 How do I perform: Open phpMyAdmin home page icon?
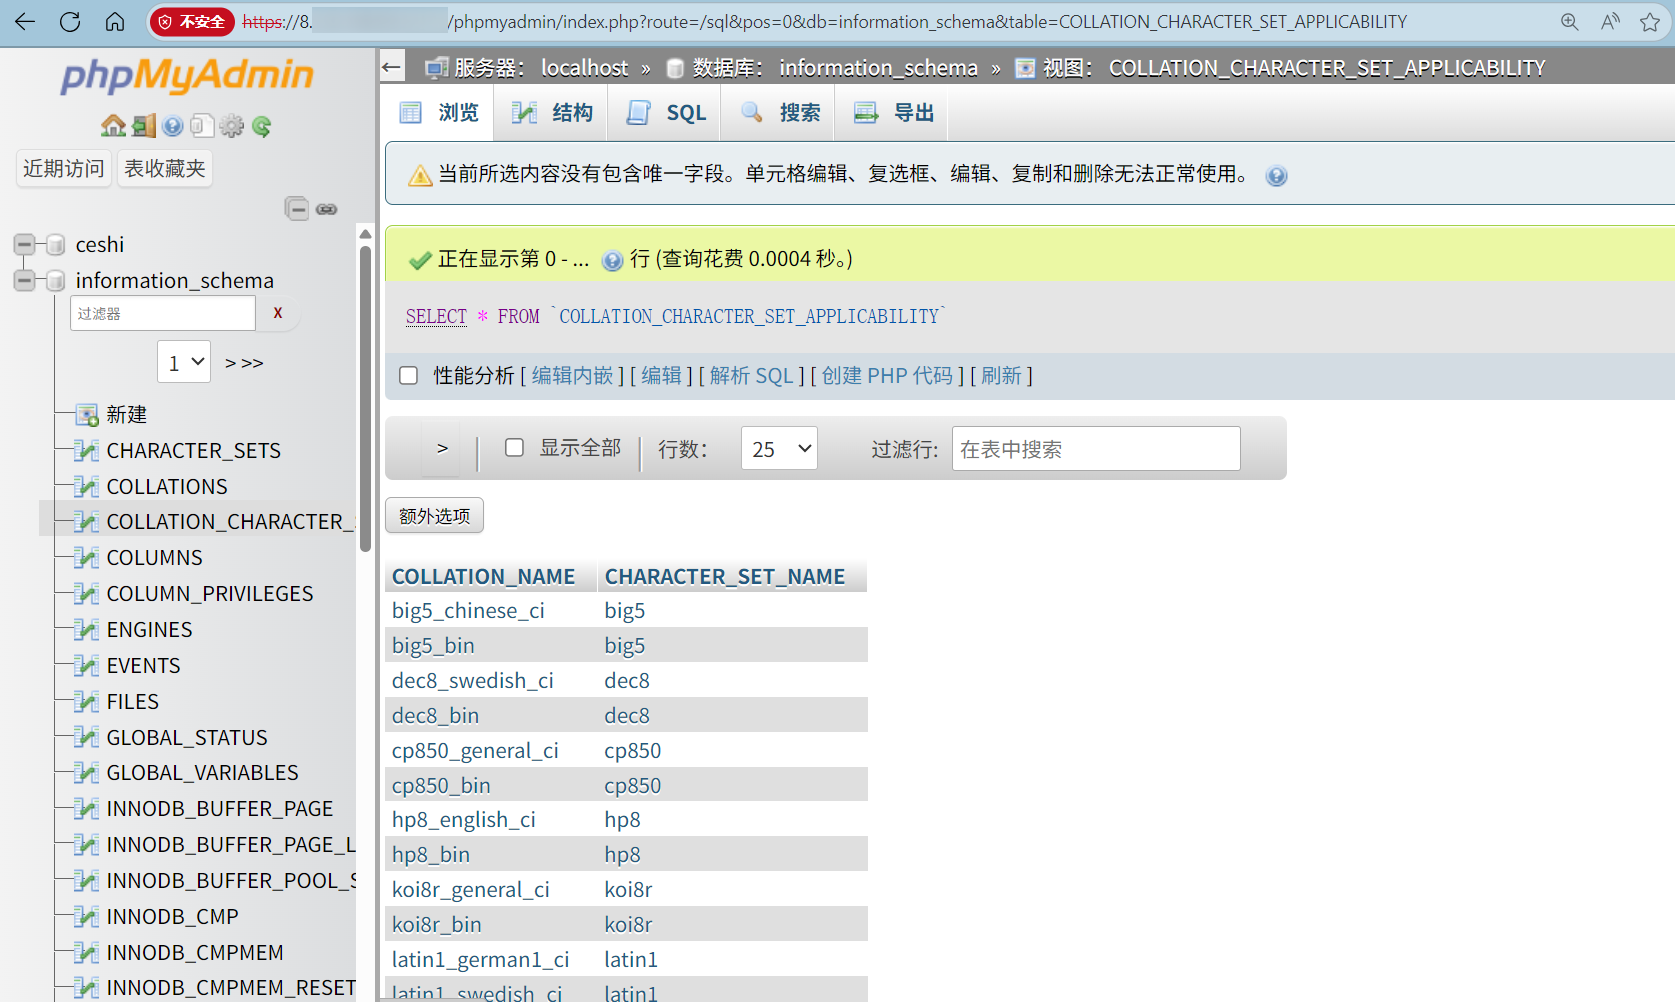click(113, 125)
